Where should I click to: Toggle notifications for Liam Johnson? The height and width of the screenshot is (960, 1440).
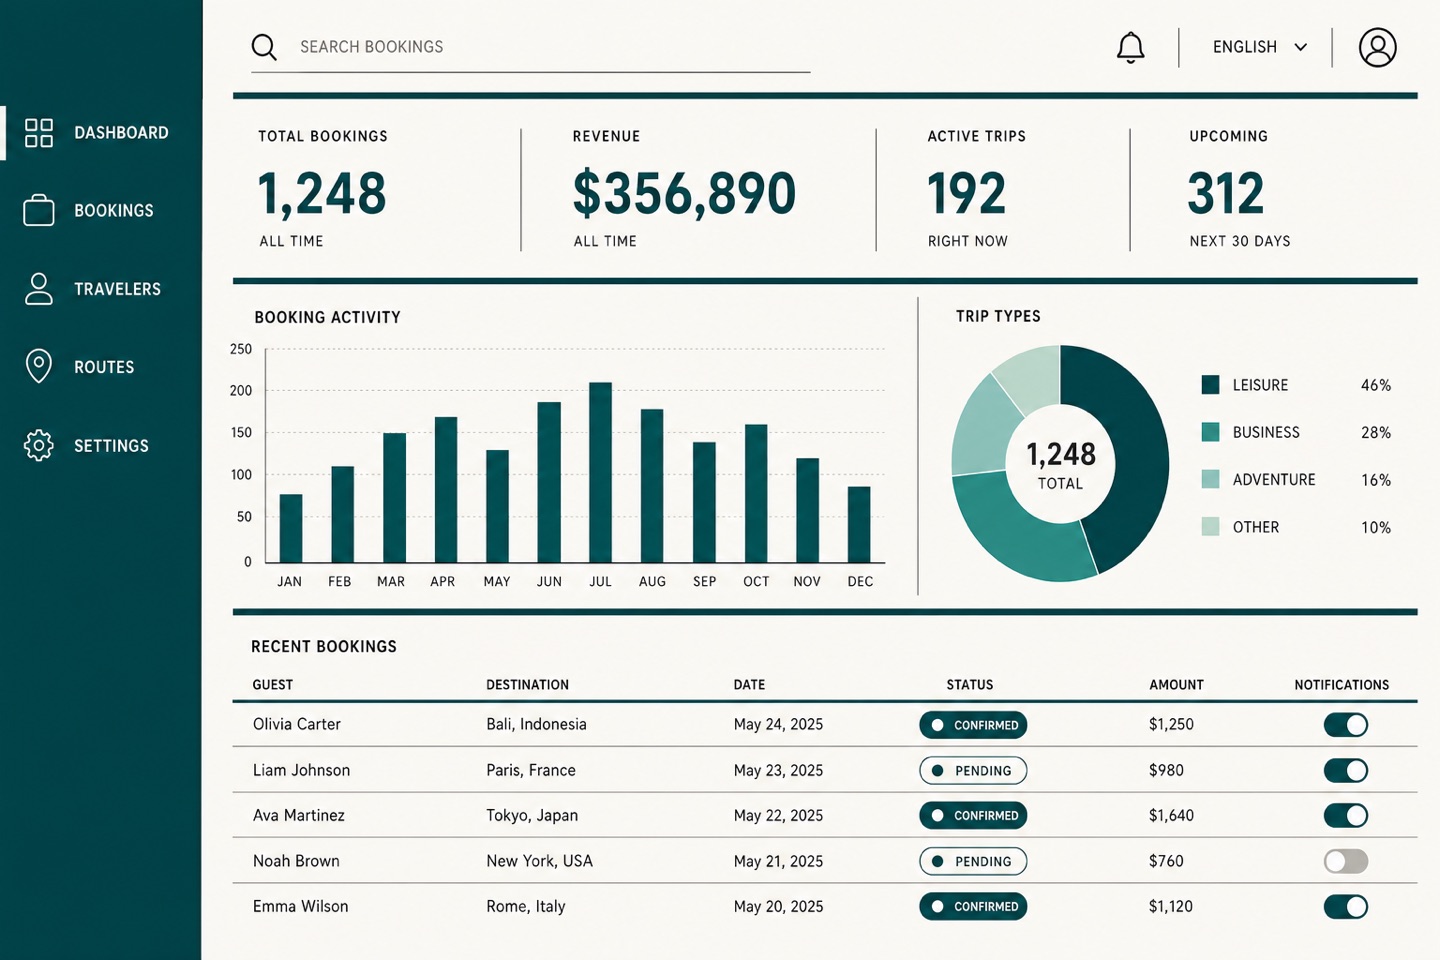click(1346, 770)
